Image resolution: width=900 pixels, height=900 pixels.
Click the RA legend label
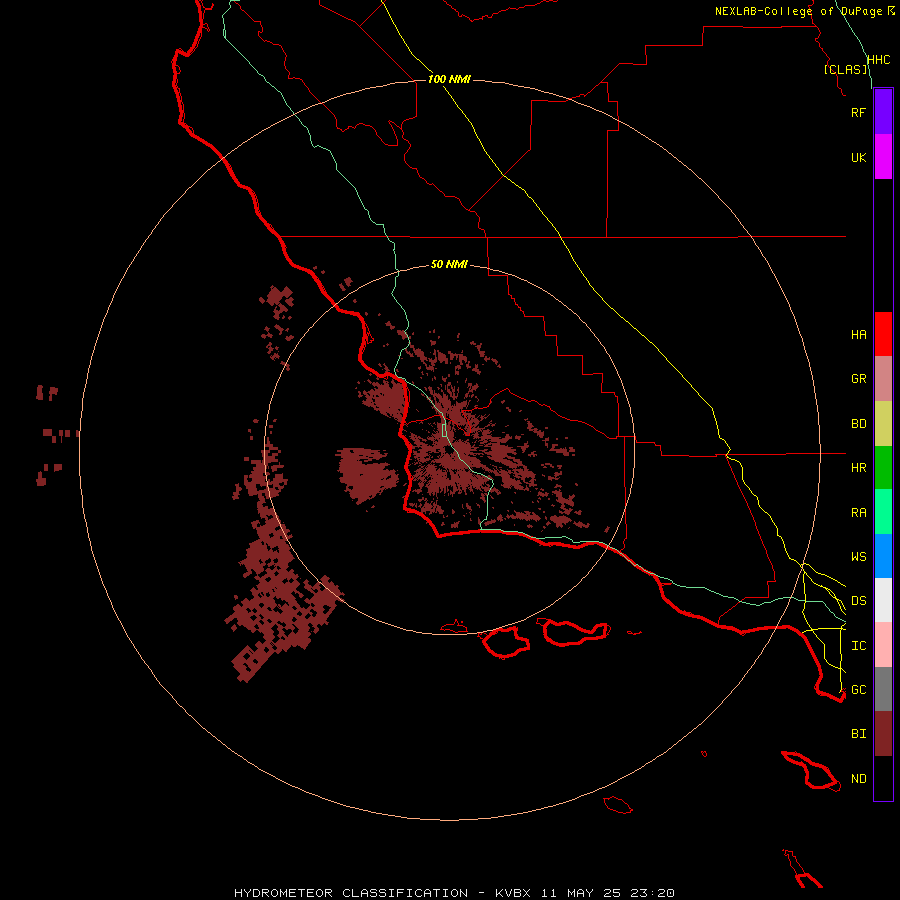pyautogui.click(x=859, y=513)
